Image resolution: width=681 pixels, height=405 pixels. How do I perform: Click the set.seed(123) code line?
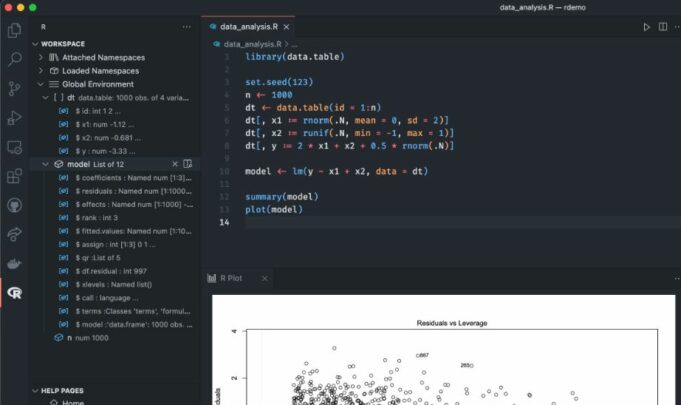tap(279, 82)
